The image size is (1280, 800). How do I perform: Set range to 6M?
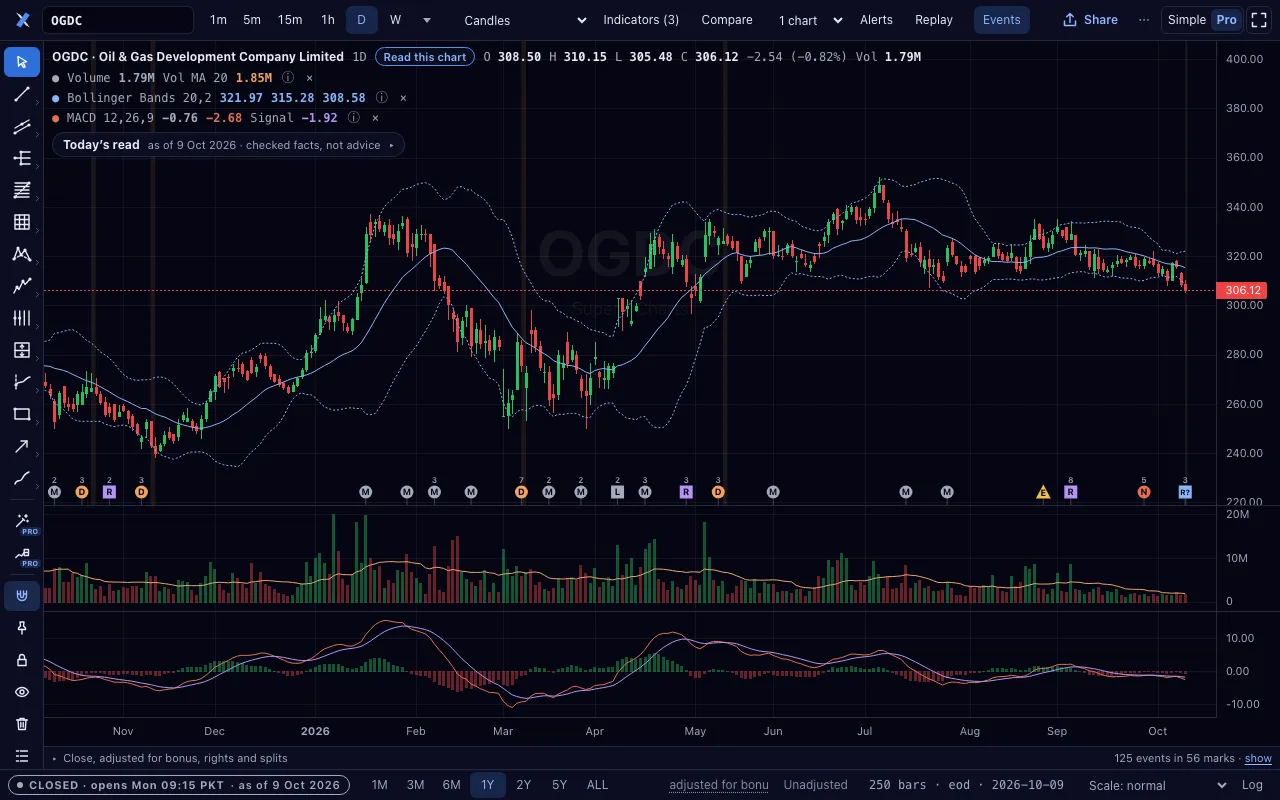pyautogui.click(x=452, y=785)
